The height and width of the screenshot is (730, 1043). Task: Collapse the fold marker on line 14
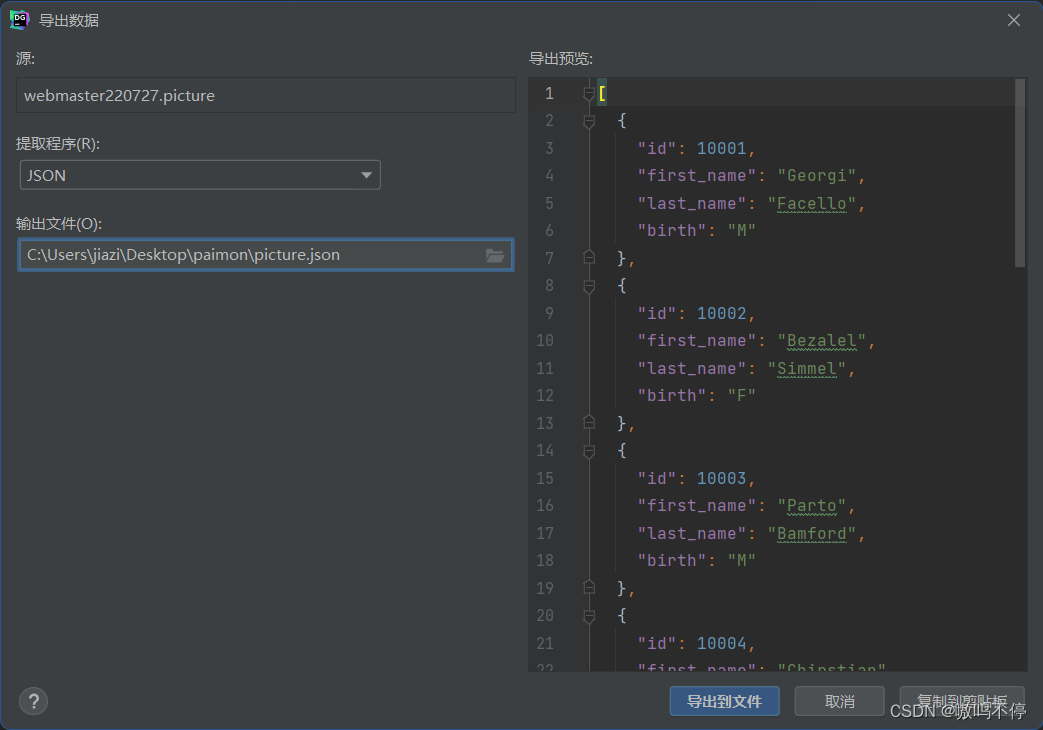589,451
